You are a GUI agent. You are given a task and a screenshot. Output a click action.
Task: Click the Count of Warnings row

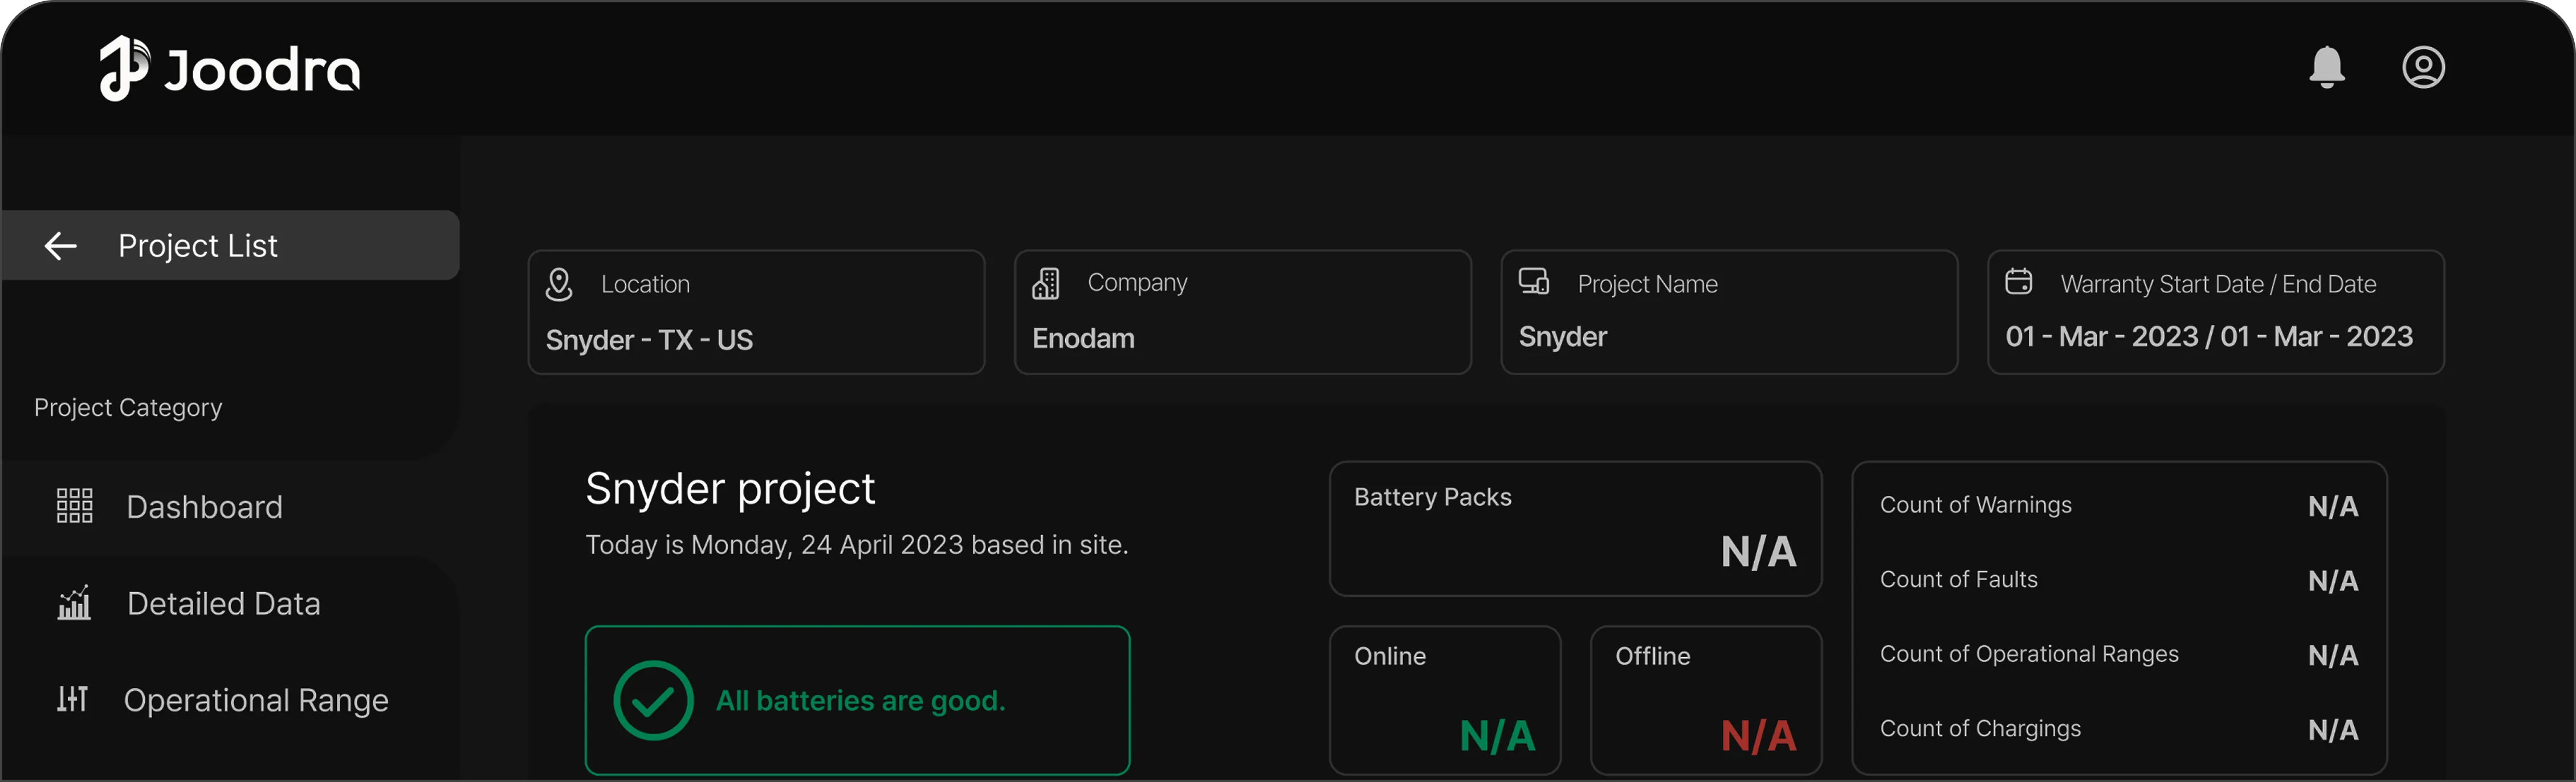coord(2119,505)
